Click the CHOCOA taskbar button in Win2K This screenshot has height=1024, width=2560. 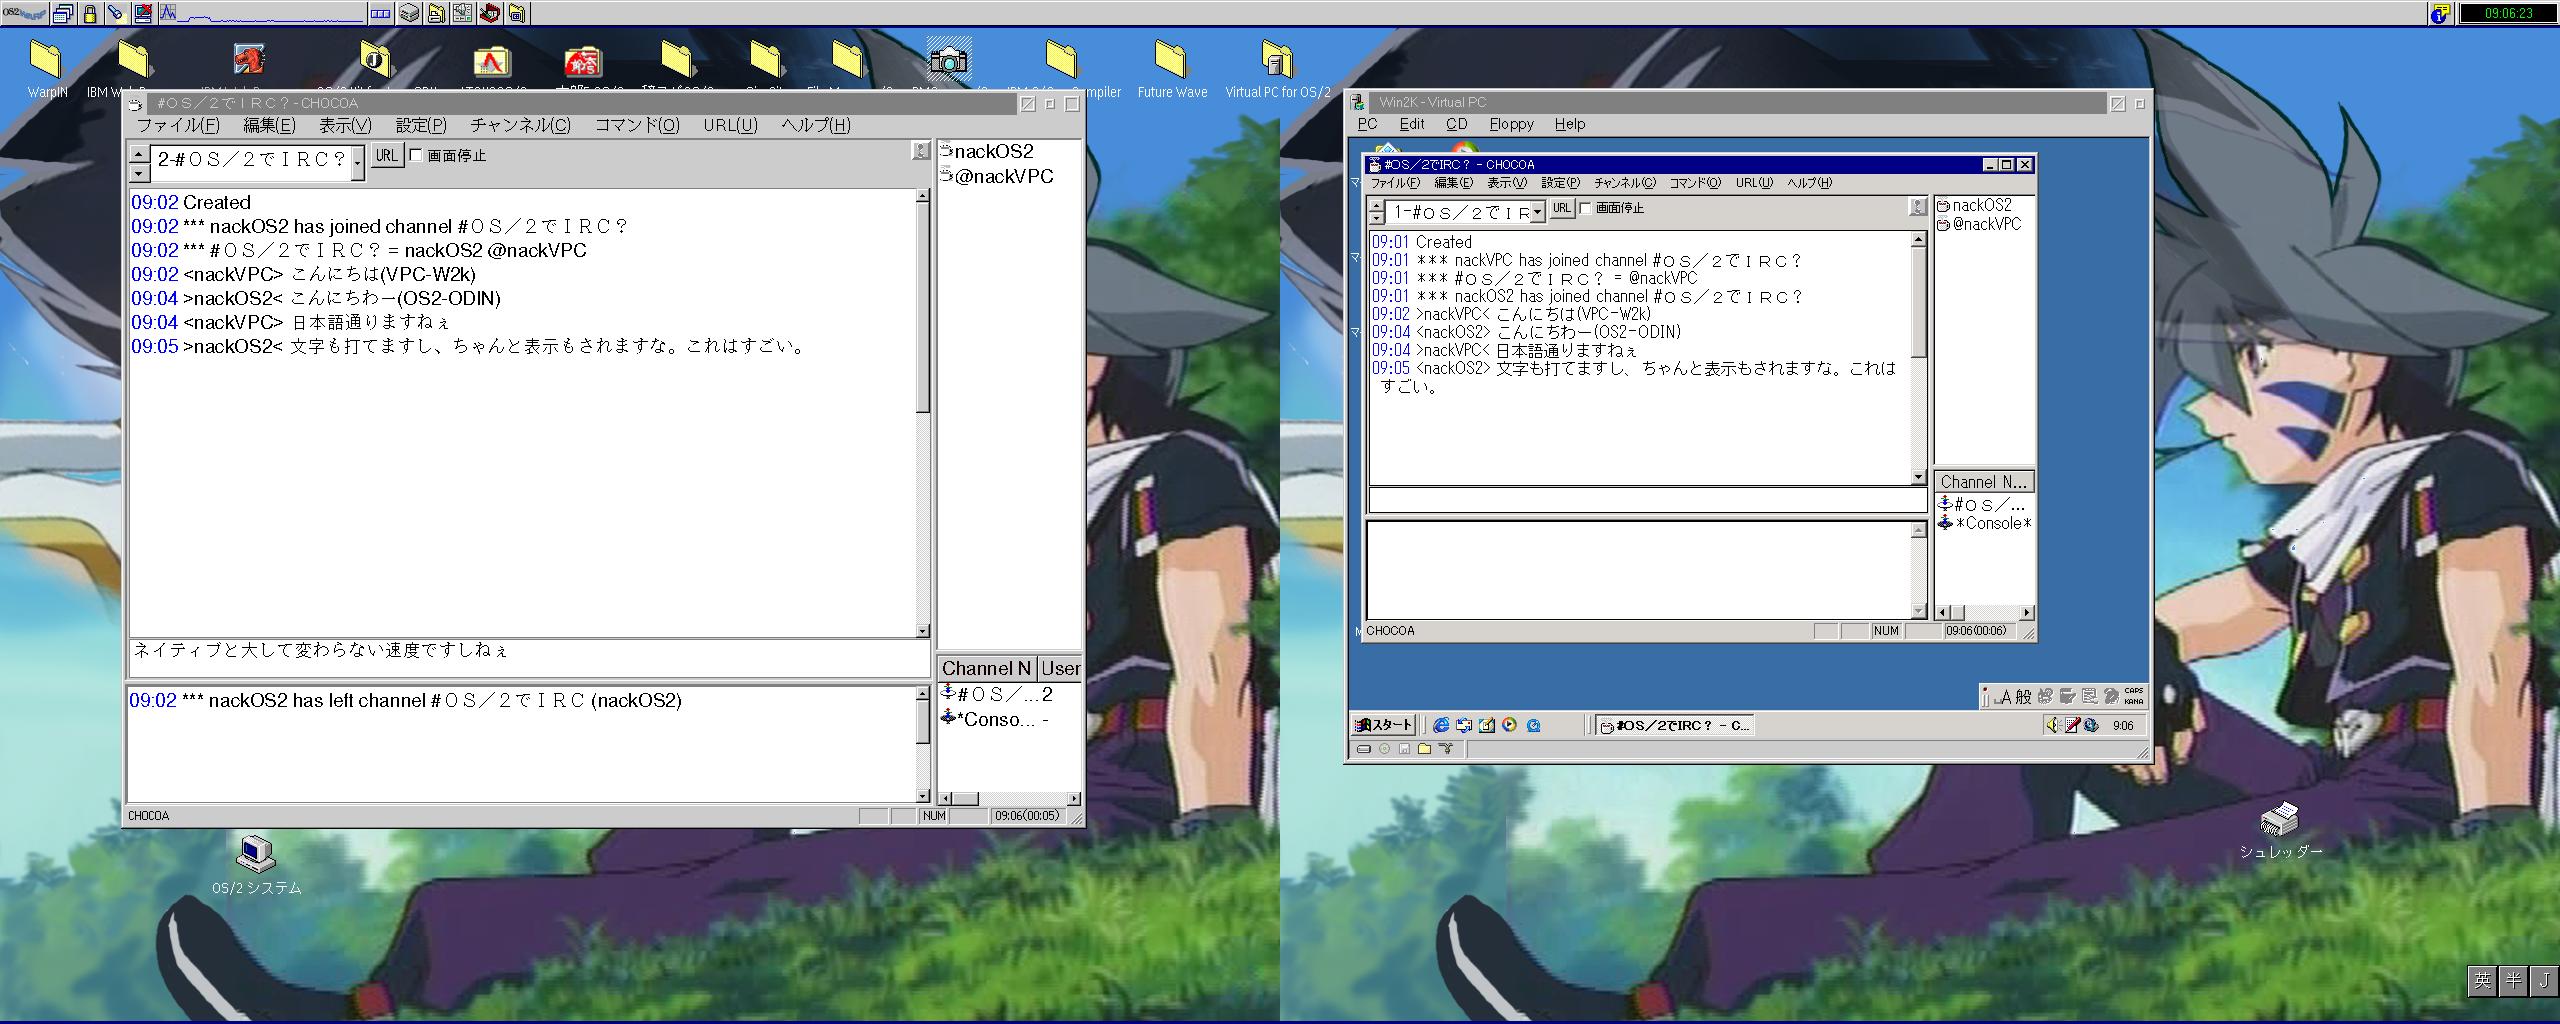click(x=1675, y=725)
